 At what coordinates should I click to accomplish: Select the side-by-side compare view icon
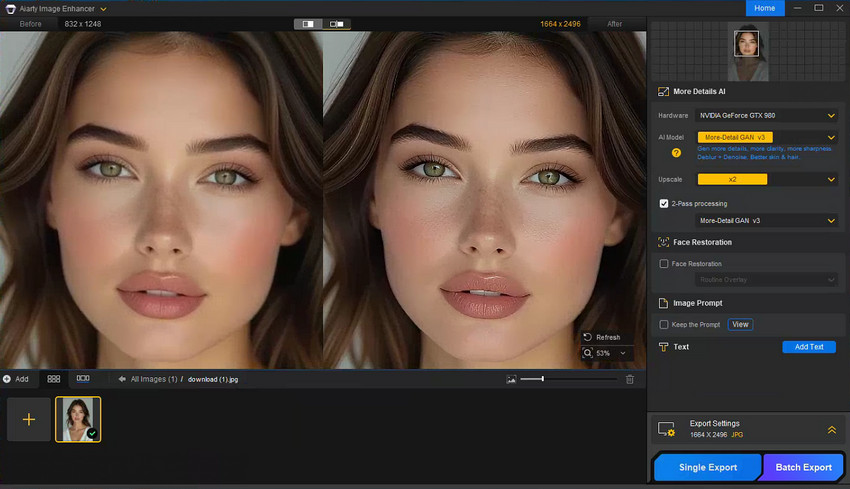click(337, 23)
